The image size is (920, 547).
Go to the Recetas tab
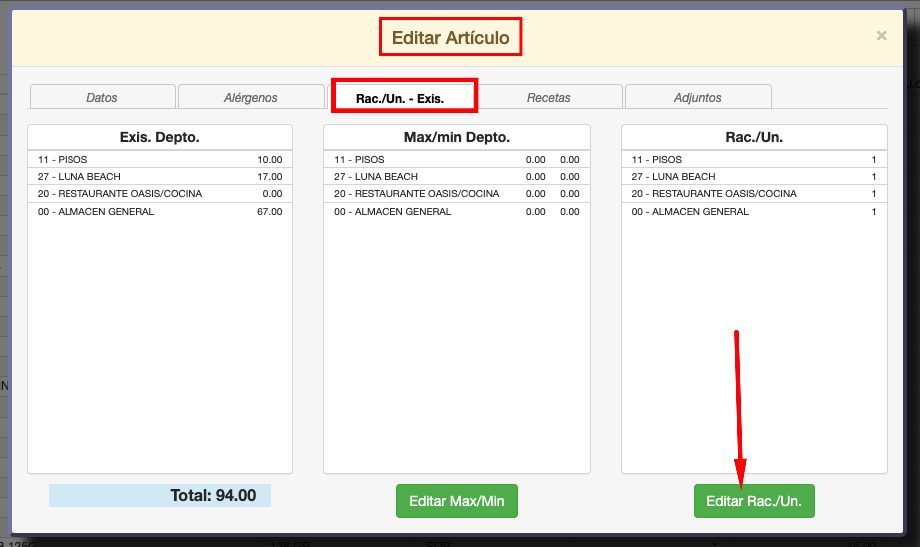(548, 98)
